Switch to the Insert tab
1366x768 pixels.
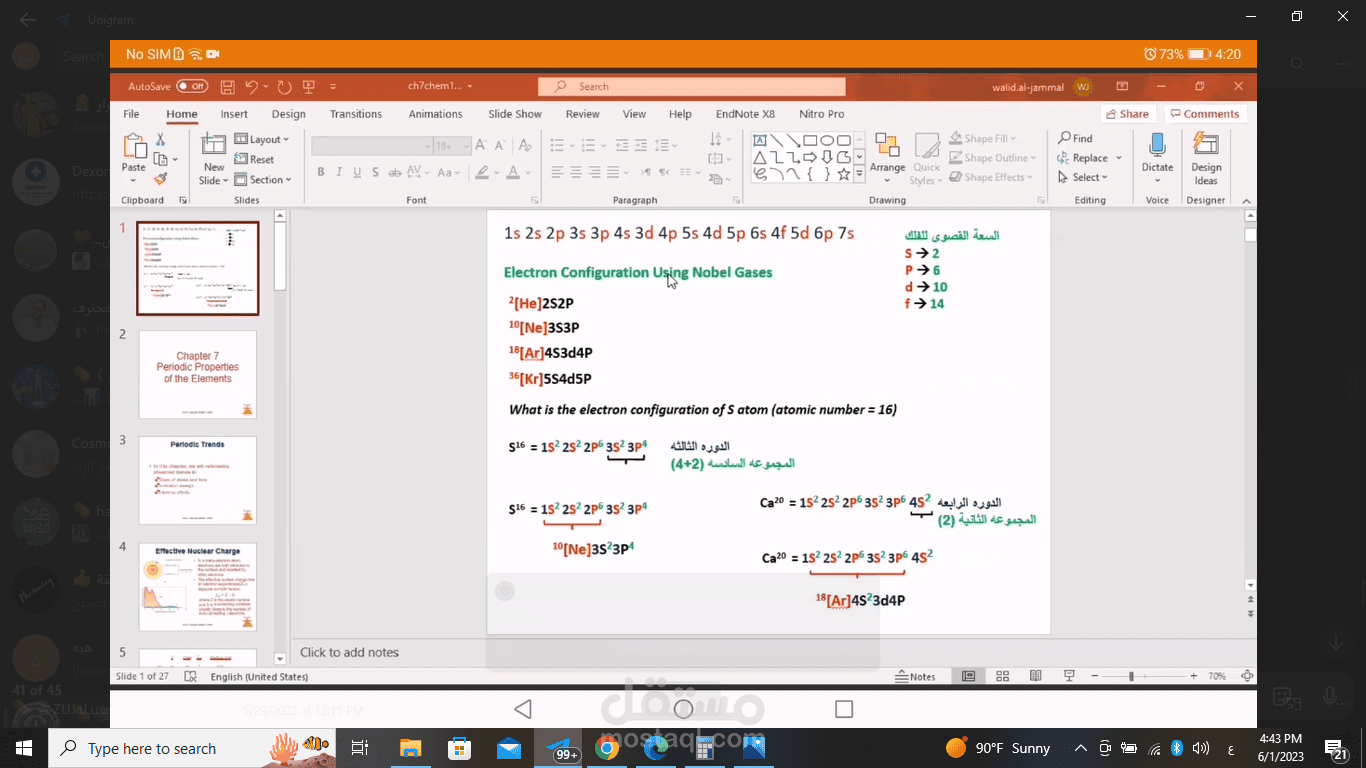click(x=234, y=114)
